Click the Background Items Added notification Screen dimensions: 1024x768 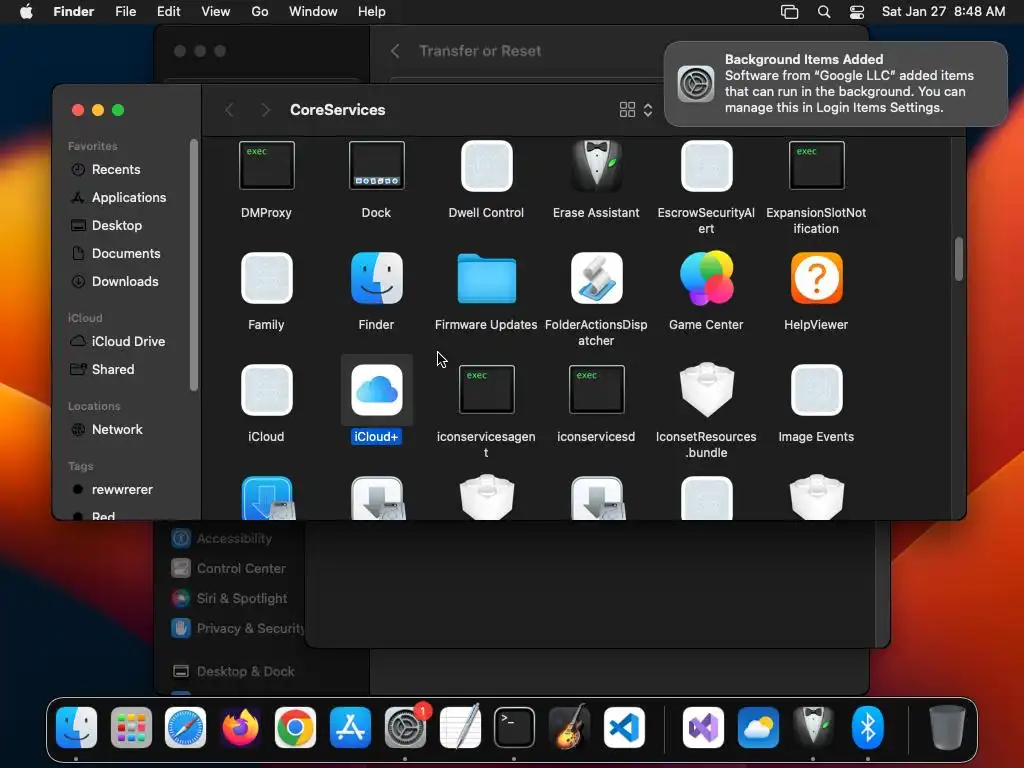click(836, 84)
